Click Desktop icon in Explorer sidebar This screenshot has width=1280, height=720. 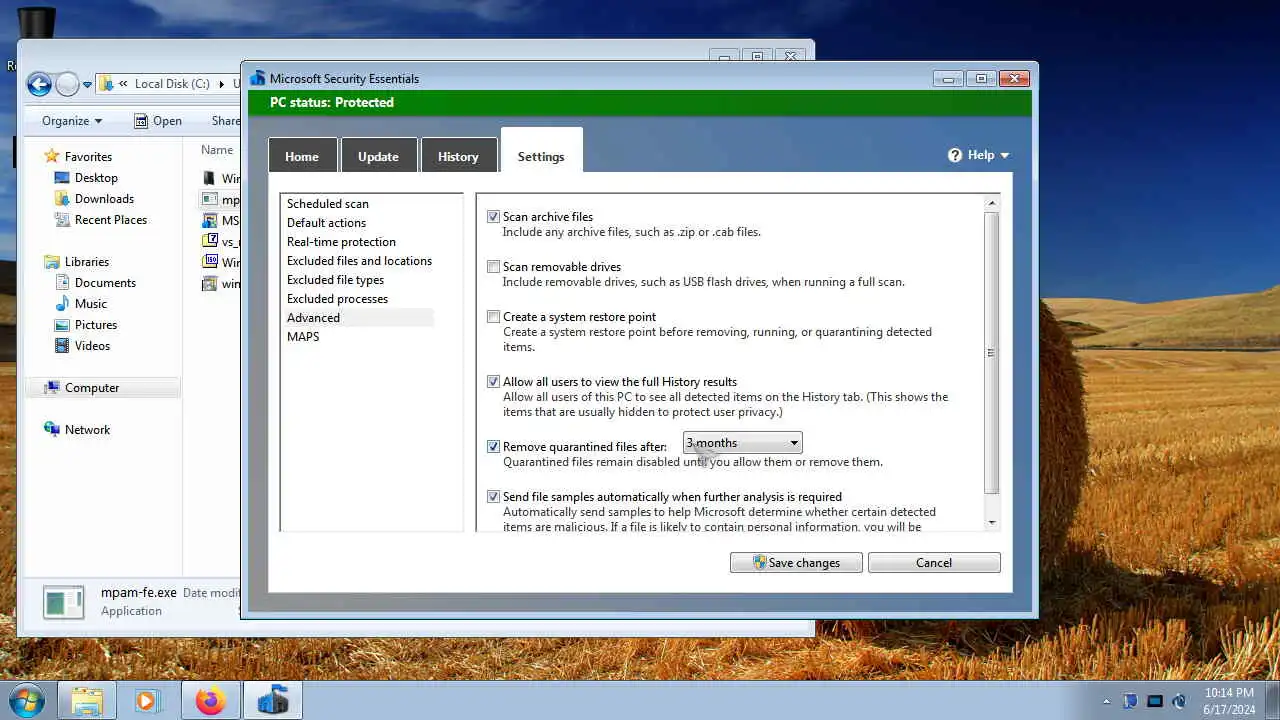(x=62, y=178)
